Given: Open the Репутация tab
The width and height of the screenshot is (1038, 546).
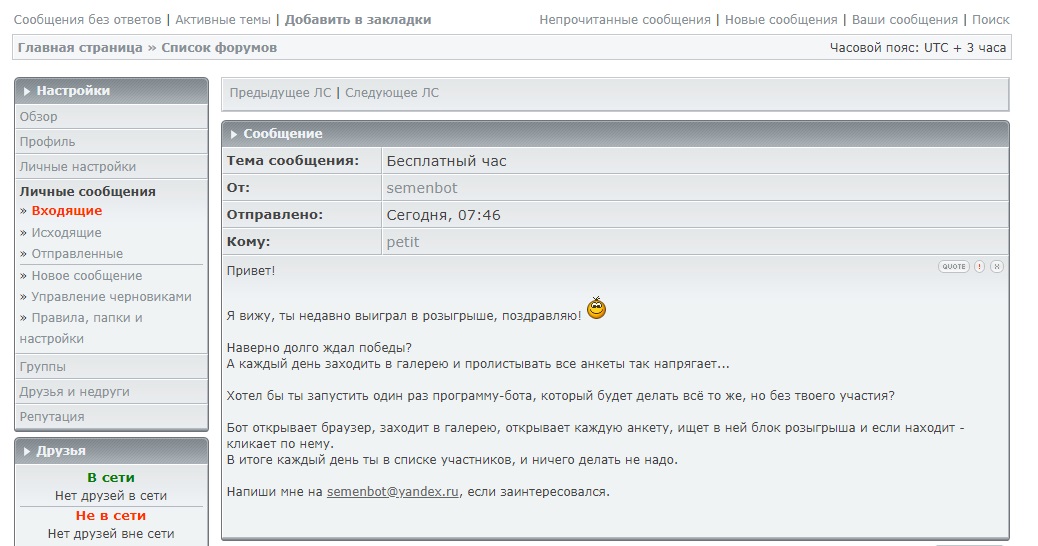Looking at the screenshot, I should [x=52, y=417].
